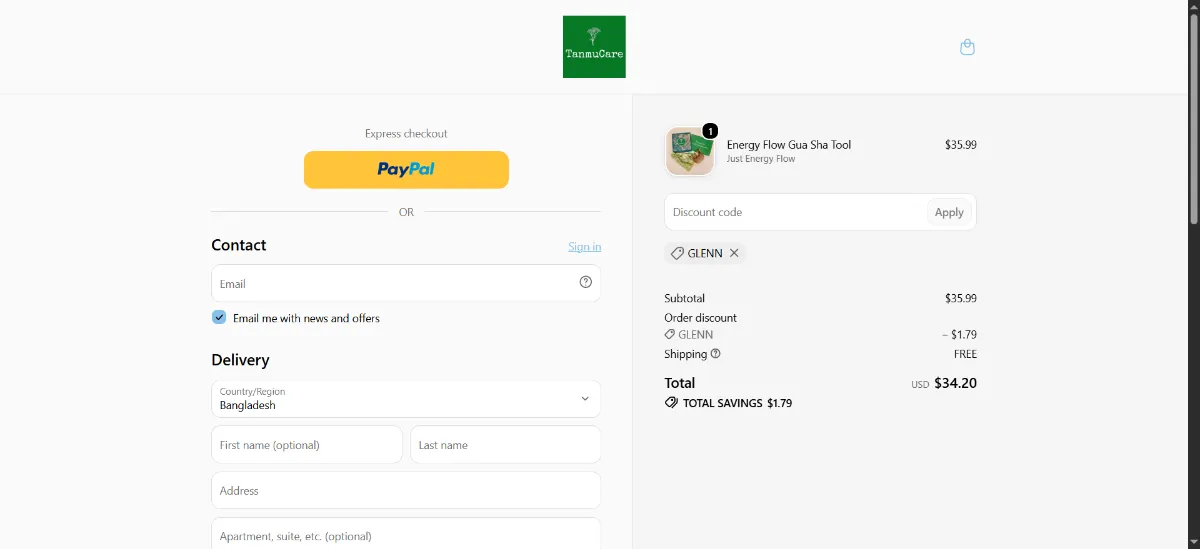Select the First name optional field
This screenshot has width=1200, height=549.
tap(307, 445)
